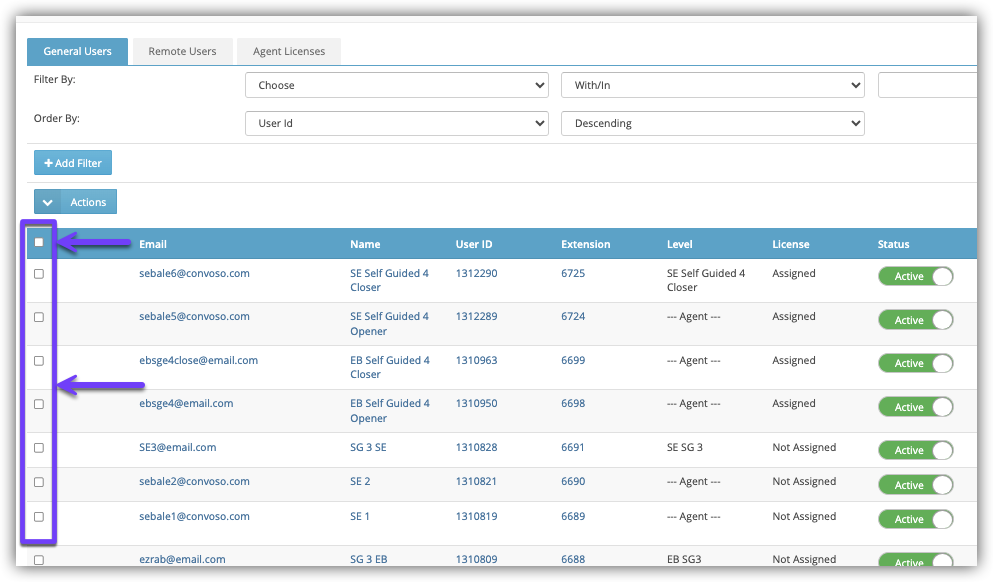The width and height of the screenshot is (993, 582).
Task: Toggle Active status for user 1312290
Action: 915,276
